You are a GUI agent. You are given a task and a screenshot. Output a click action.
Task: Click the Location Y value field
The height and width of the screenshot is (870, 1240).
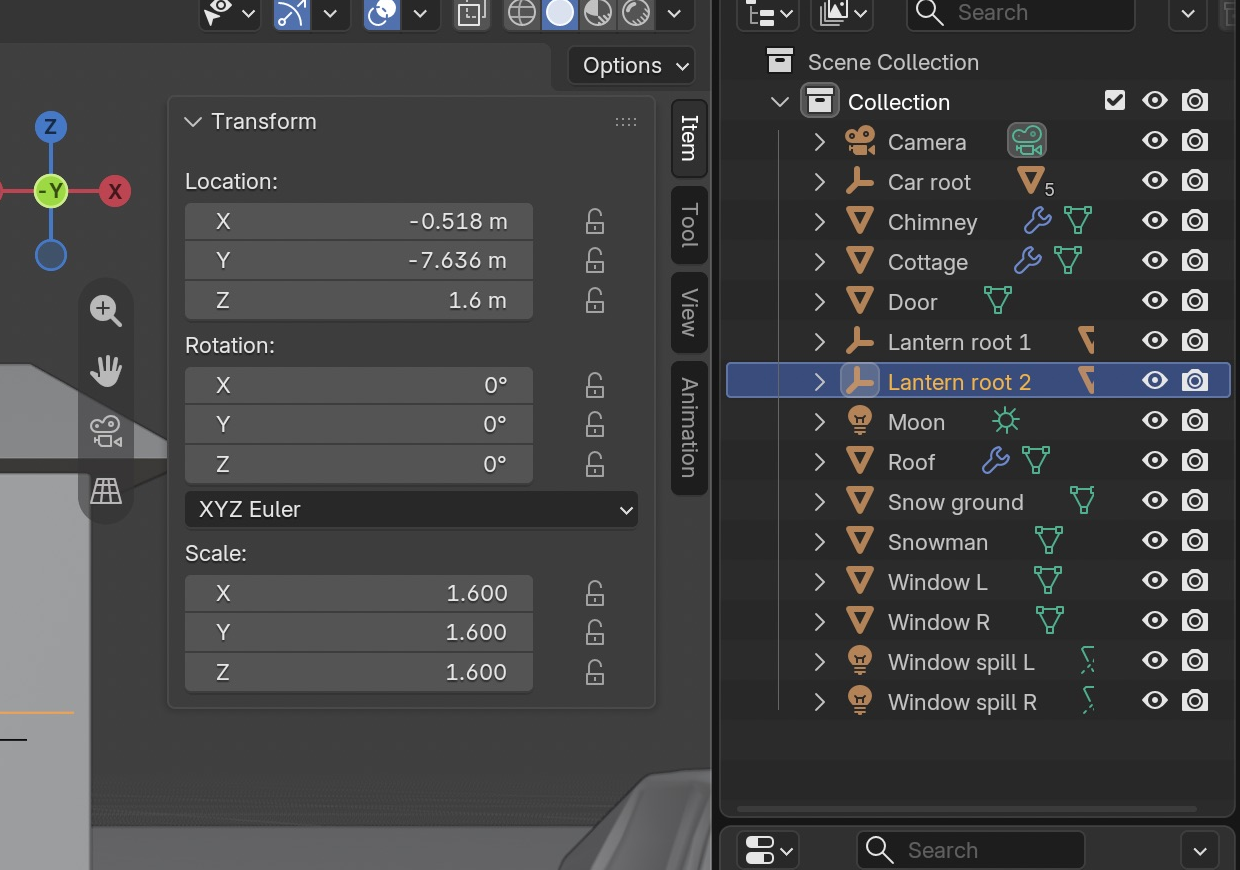359,261
